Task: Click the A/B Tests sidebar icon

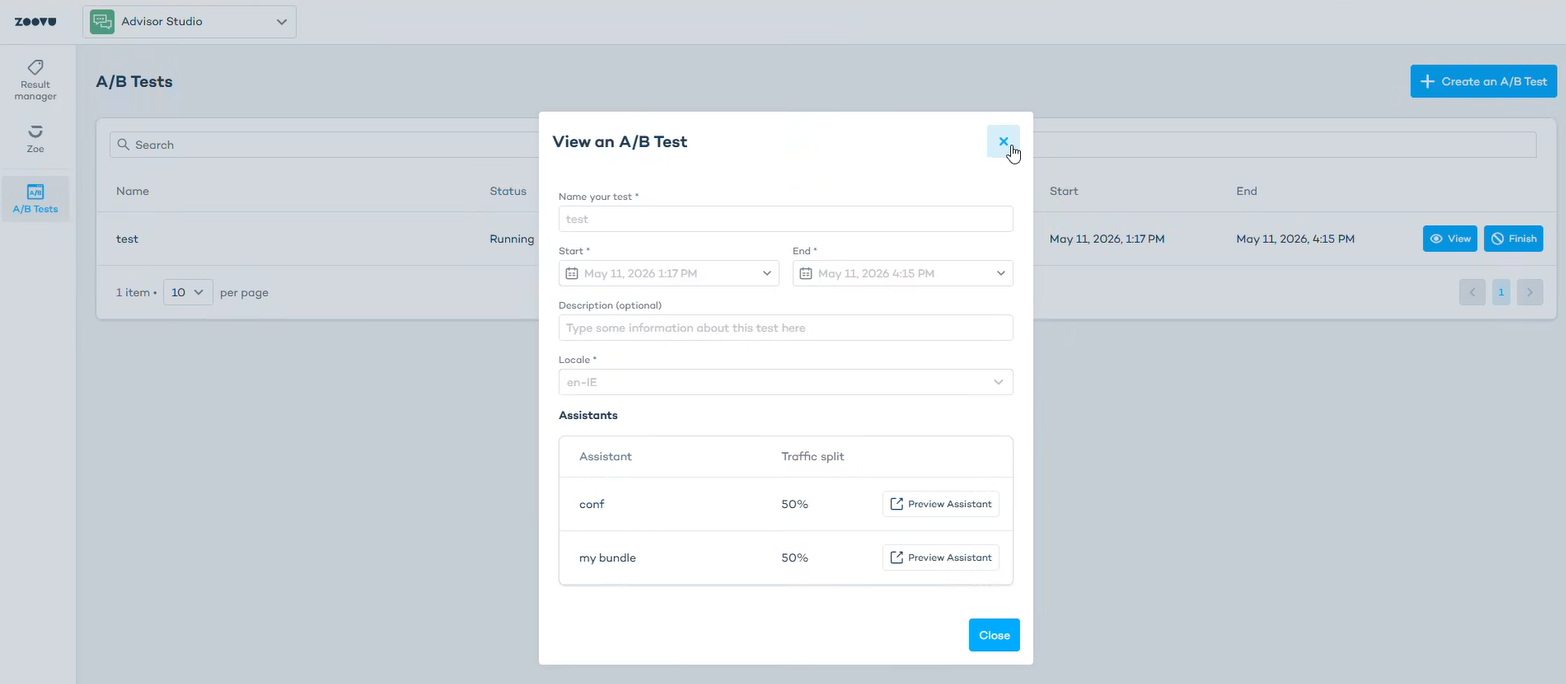Action: (x=36, y=191)
